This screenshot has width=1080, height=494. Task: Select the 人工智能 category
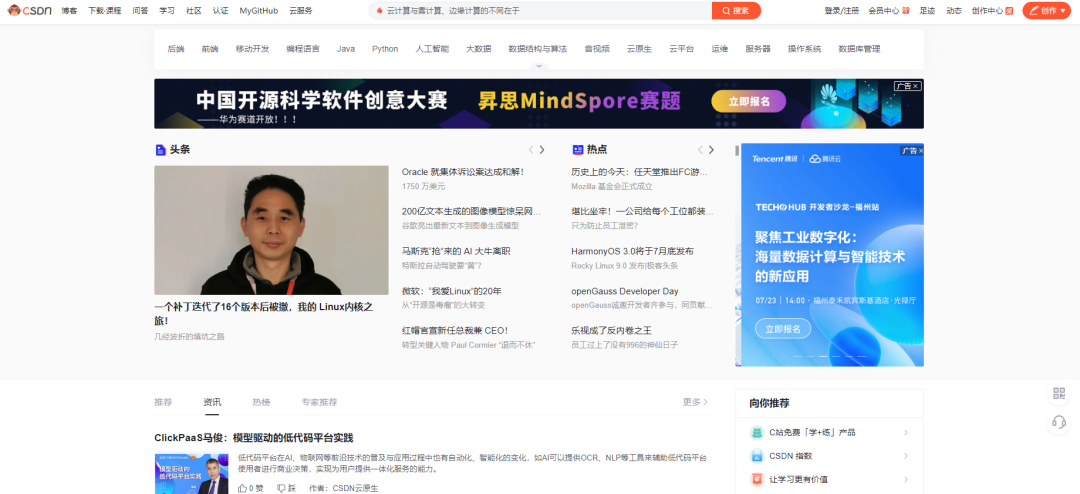pyautogui.click(x=432, y=49)
